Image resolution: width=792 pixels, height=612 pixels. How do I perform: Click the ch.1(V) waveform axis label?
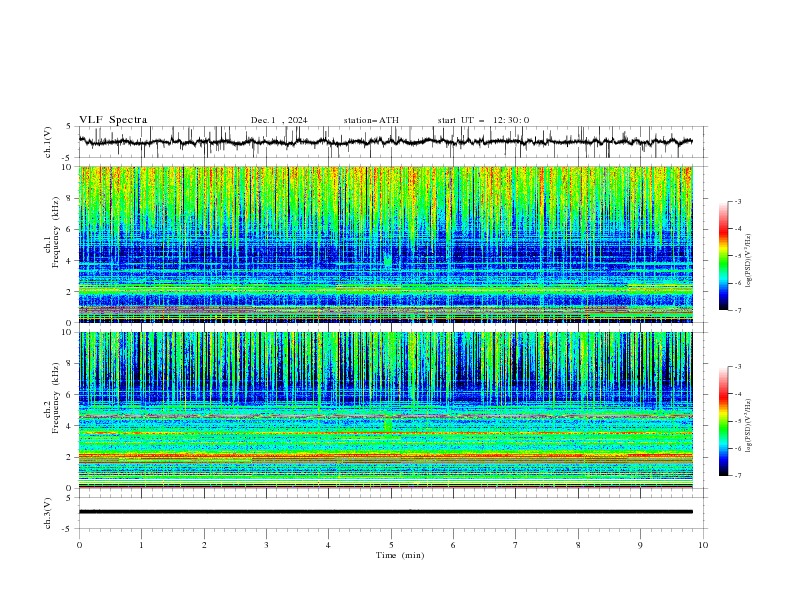pyautogui.click(x=48, y=142)
